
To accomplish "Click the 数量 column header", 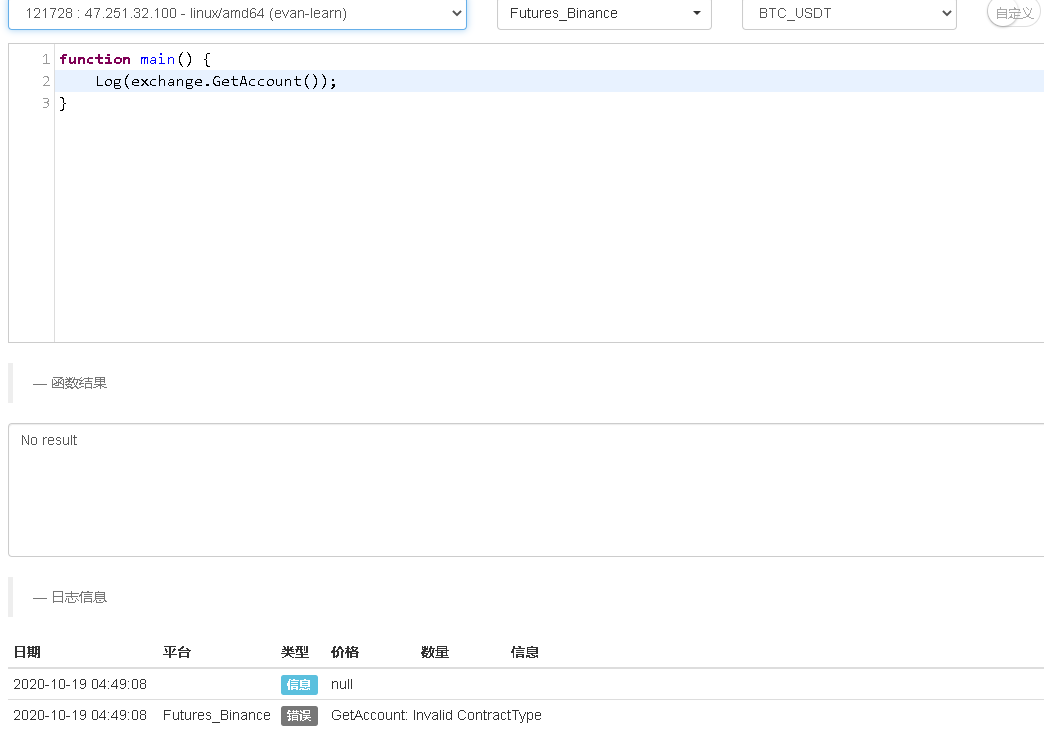I will pyautogui.click(x=435, y=652).
